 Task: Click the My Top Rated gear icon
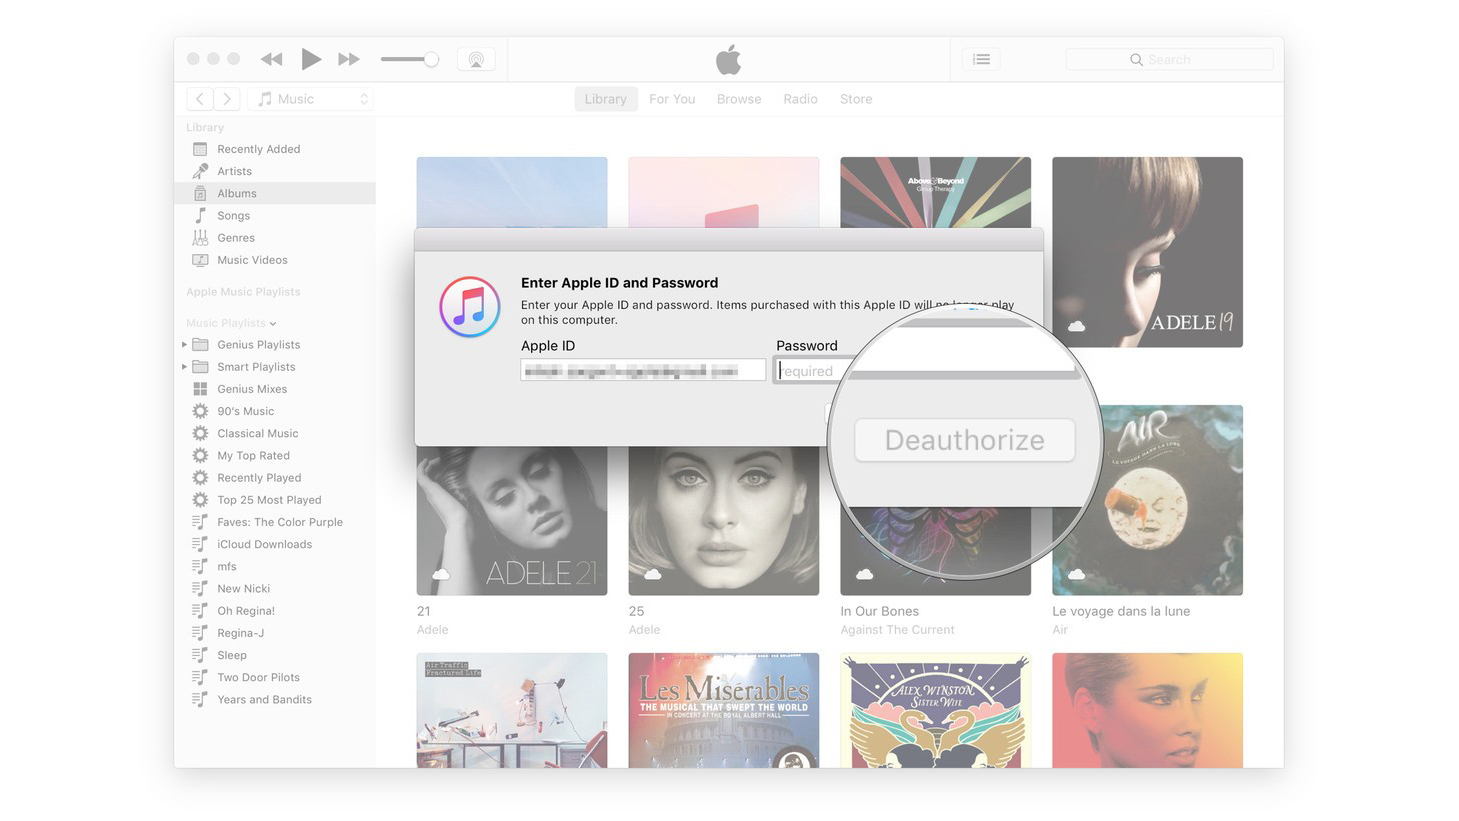point(200,455)
